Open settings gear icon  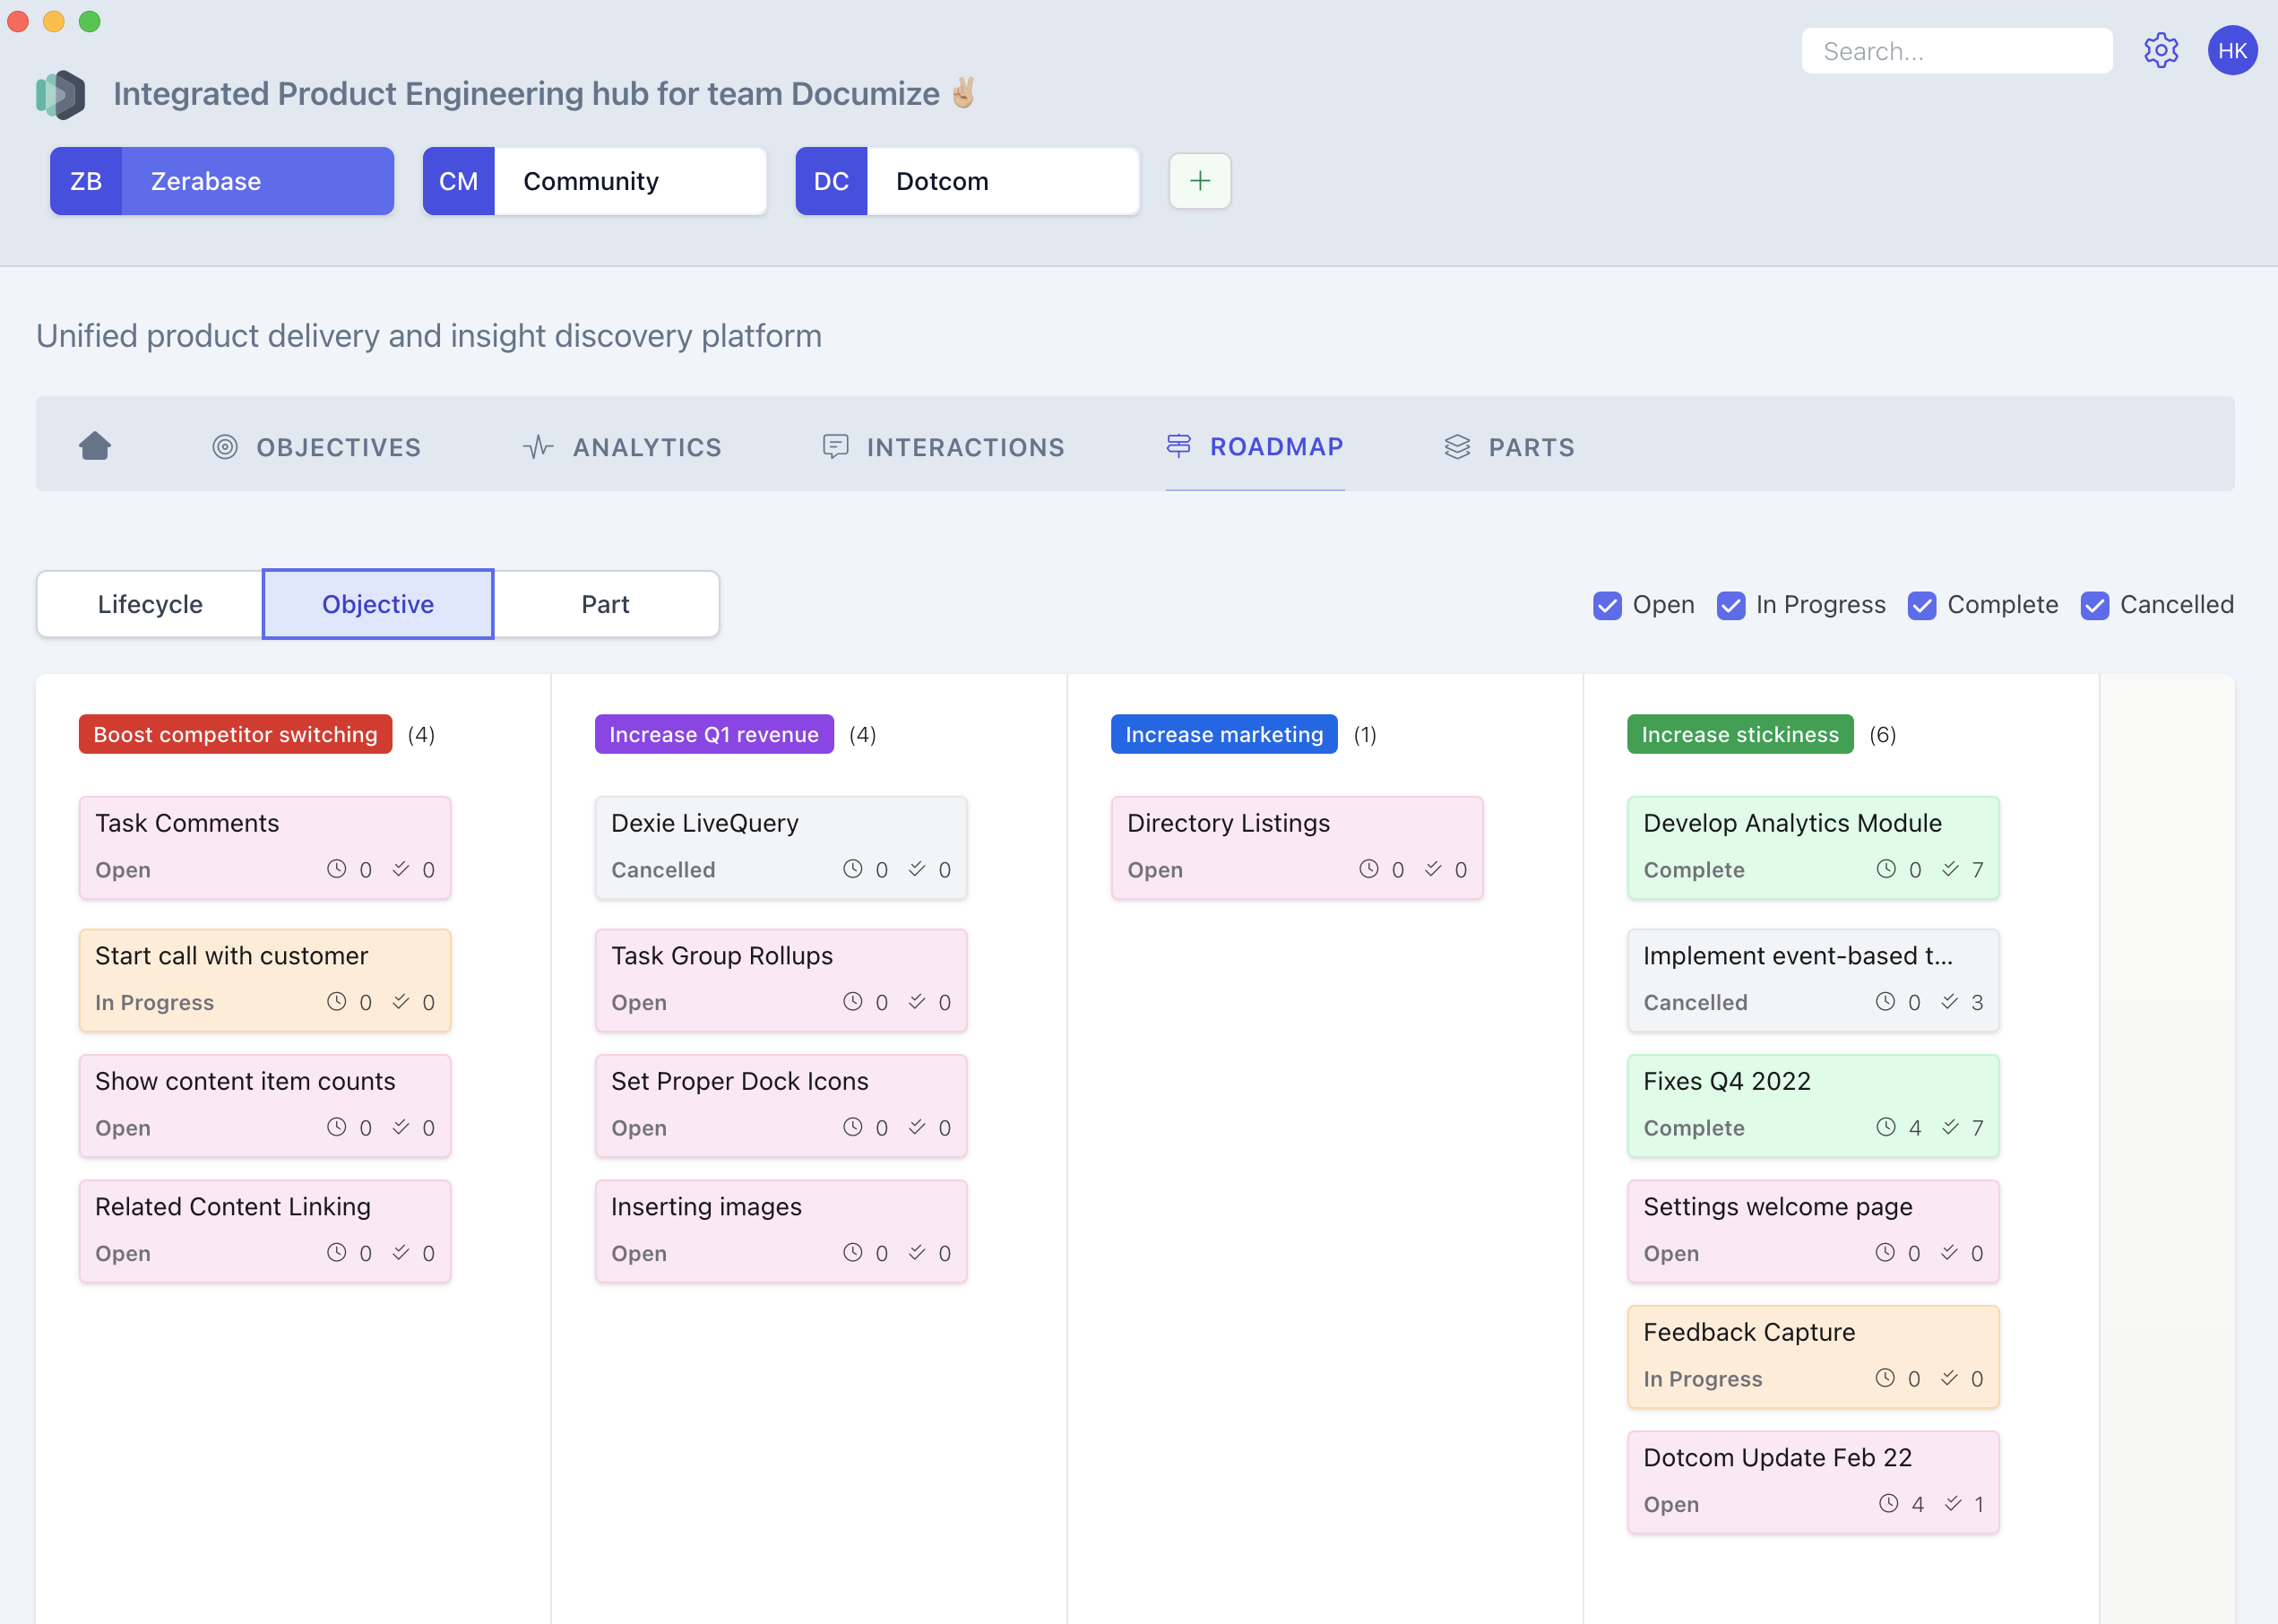pos(2161,48)
